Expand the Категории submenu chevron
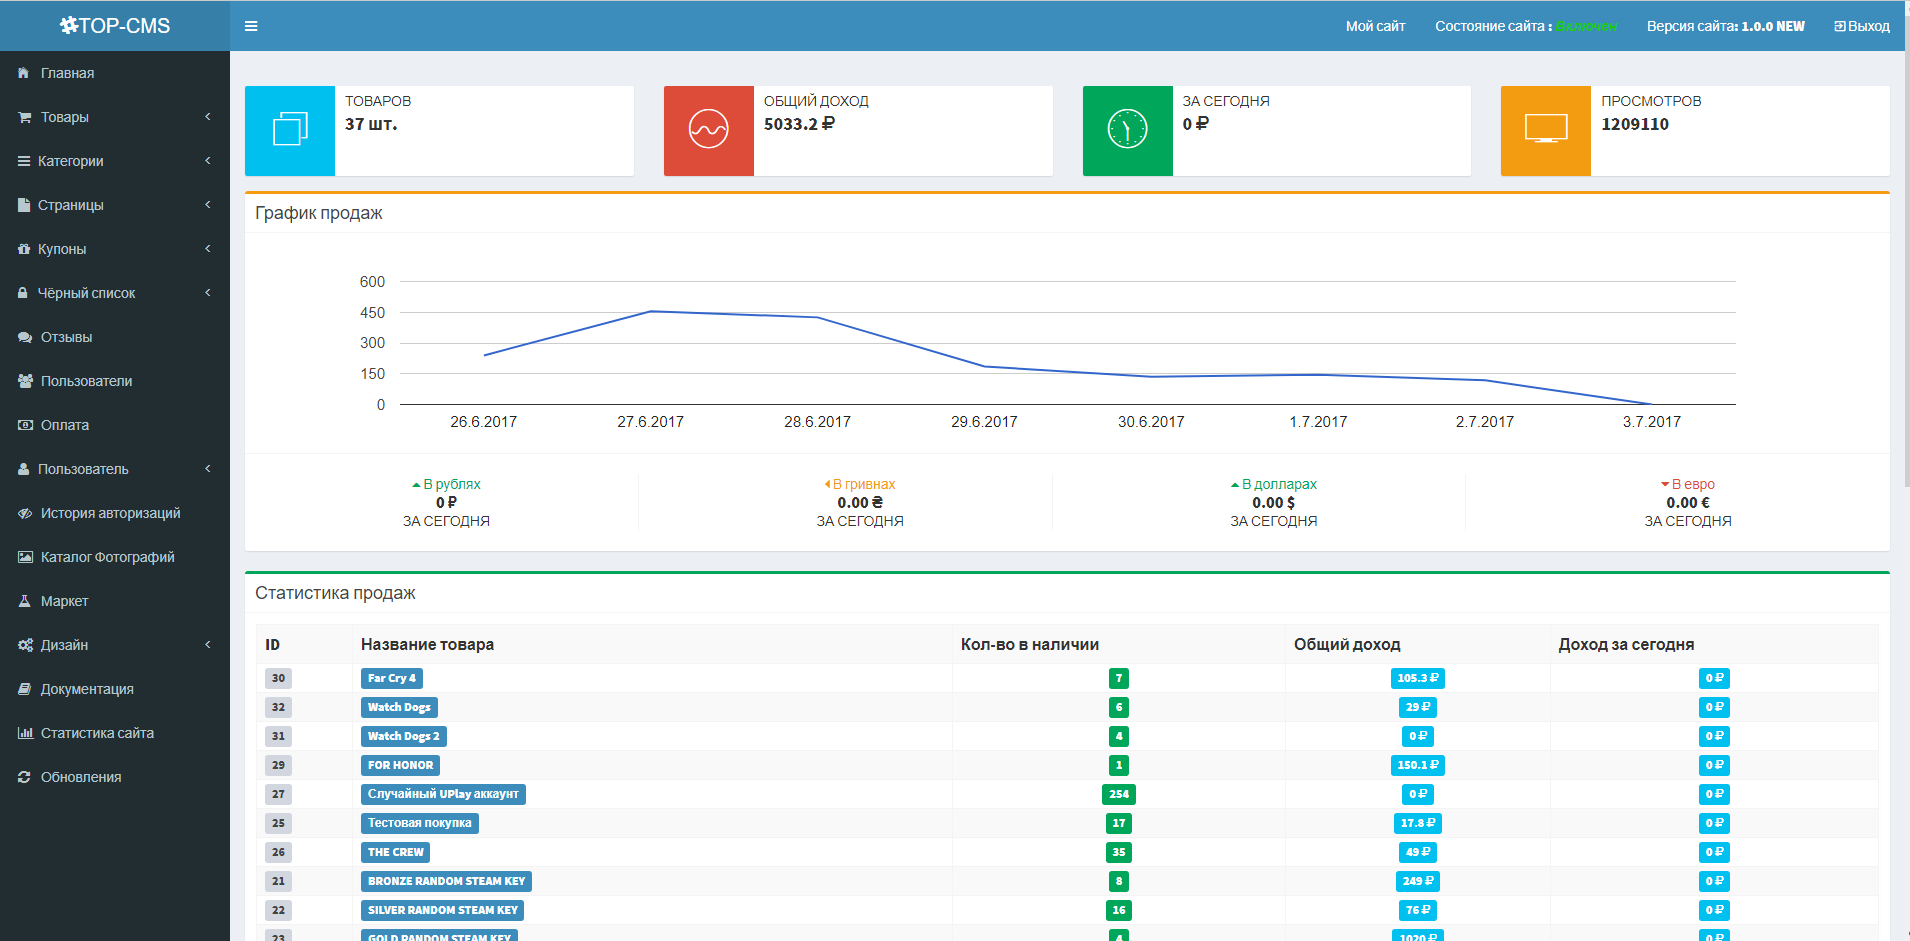This screenshot has width=1910, height=941. (x=208, y=161)
